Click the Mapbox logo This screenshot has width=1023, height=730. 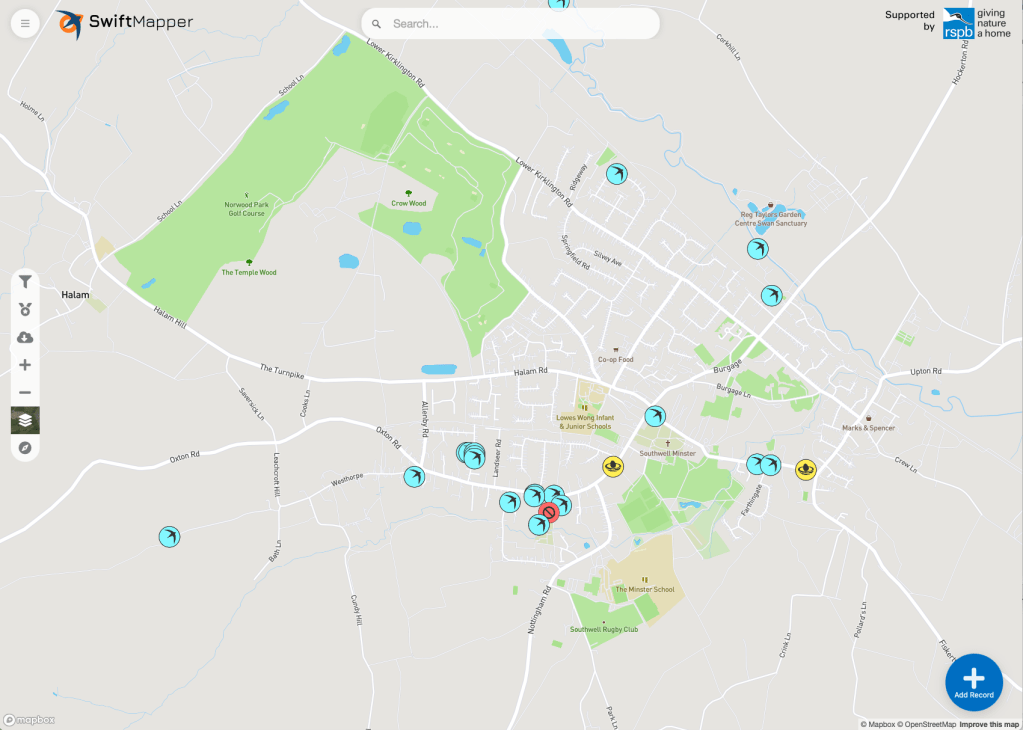pyautogui.click(x=30, y=719)
